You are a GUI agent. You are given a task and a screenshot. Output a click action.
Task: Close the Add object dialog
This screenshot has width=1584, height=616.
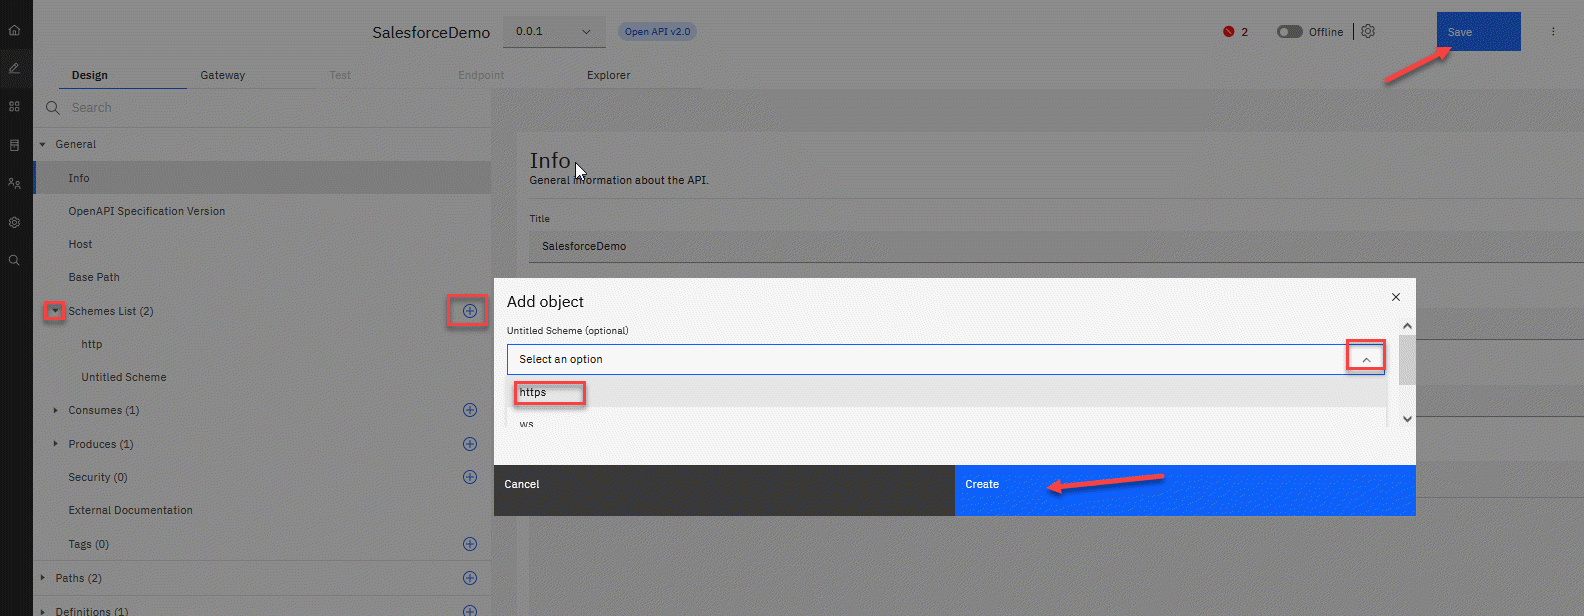1396,297
